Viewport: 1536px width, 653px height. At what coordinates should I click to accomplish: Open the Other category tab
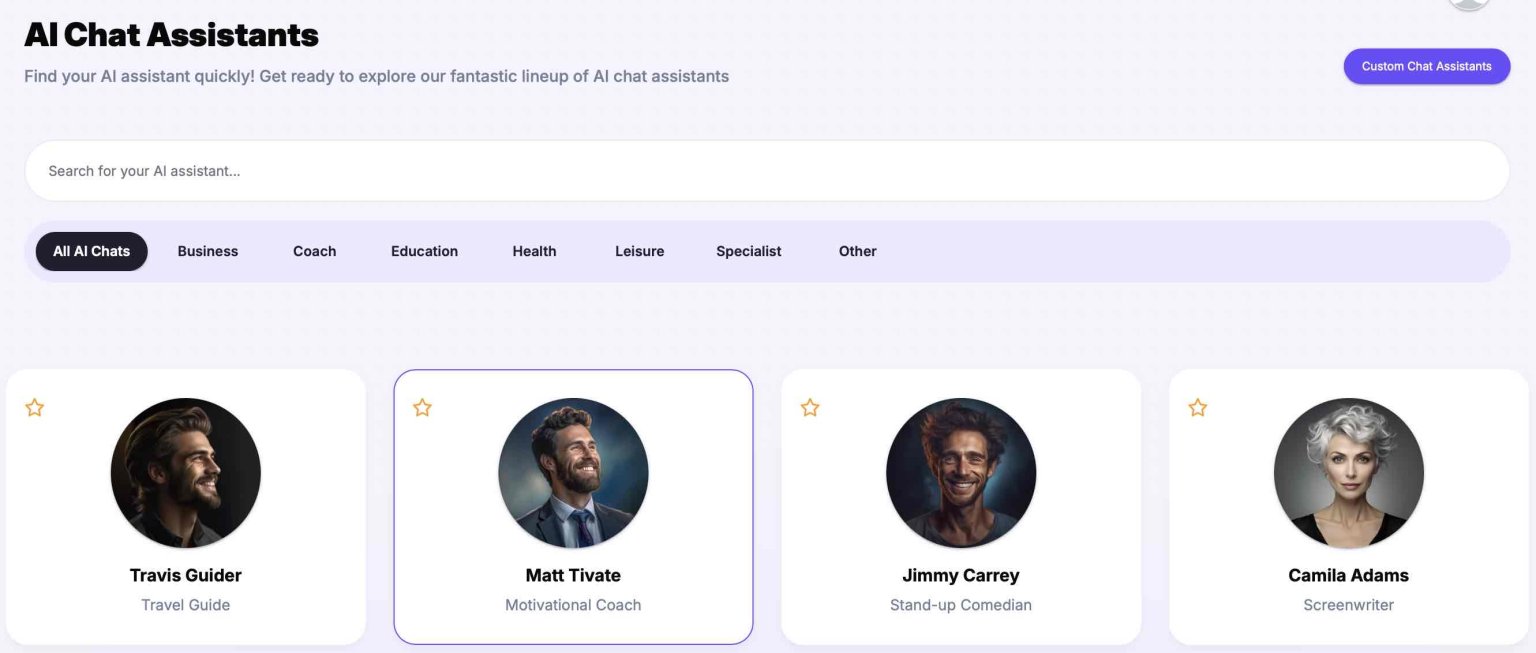pos(857,251)
